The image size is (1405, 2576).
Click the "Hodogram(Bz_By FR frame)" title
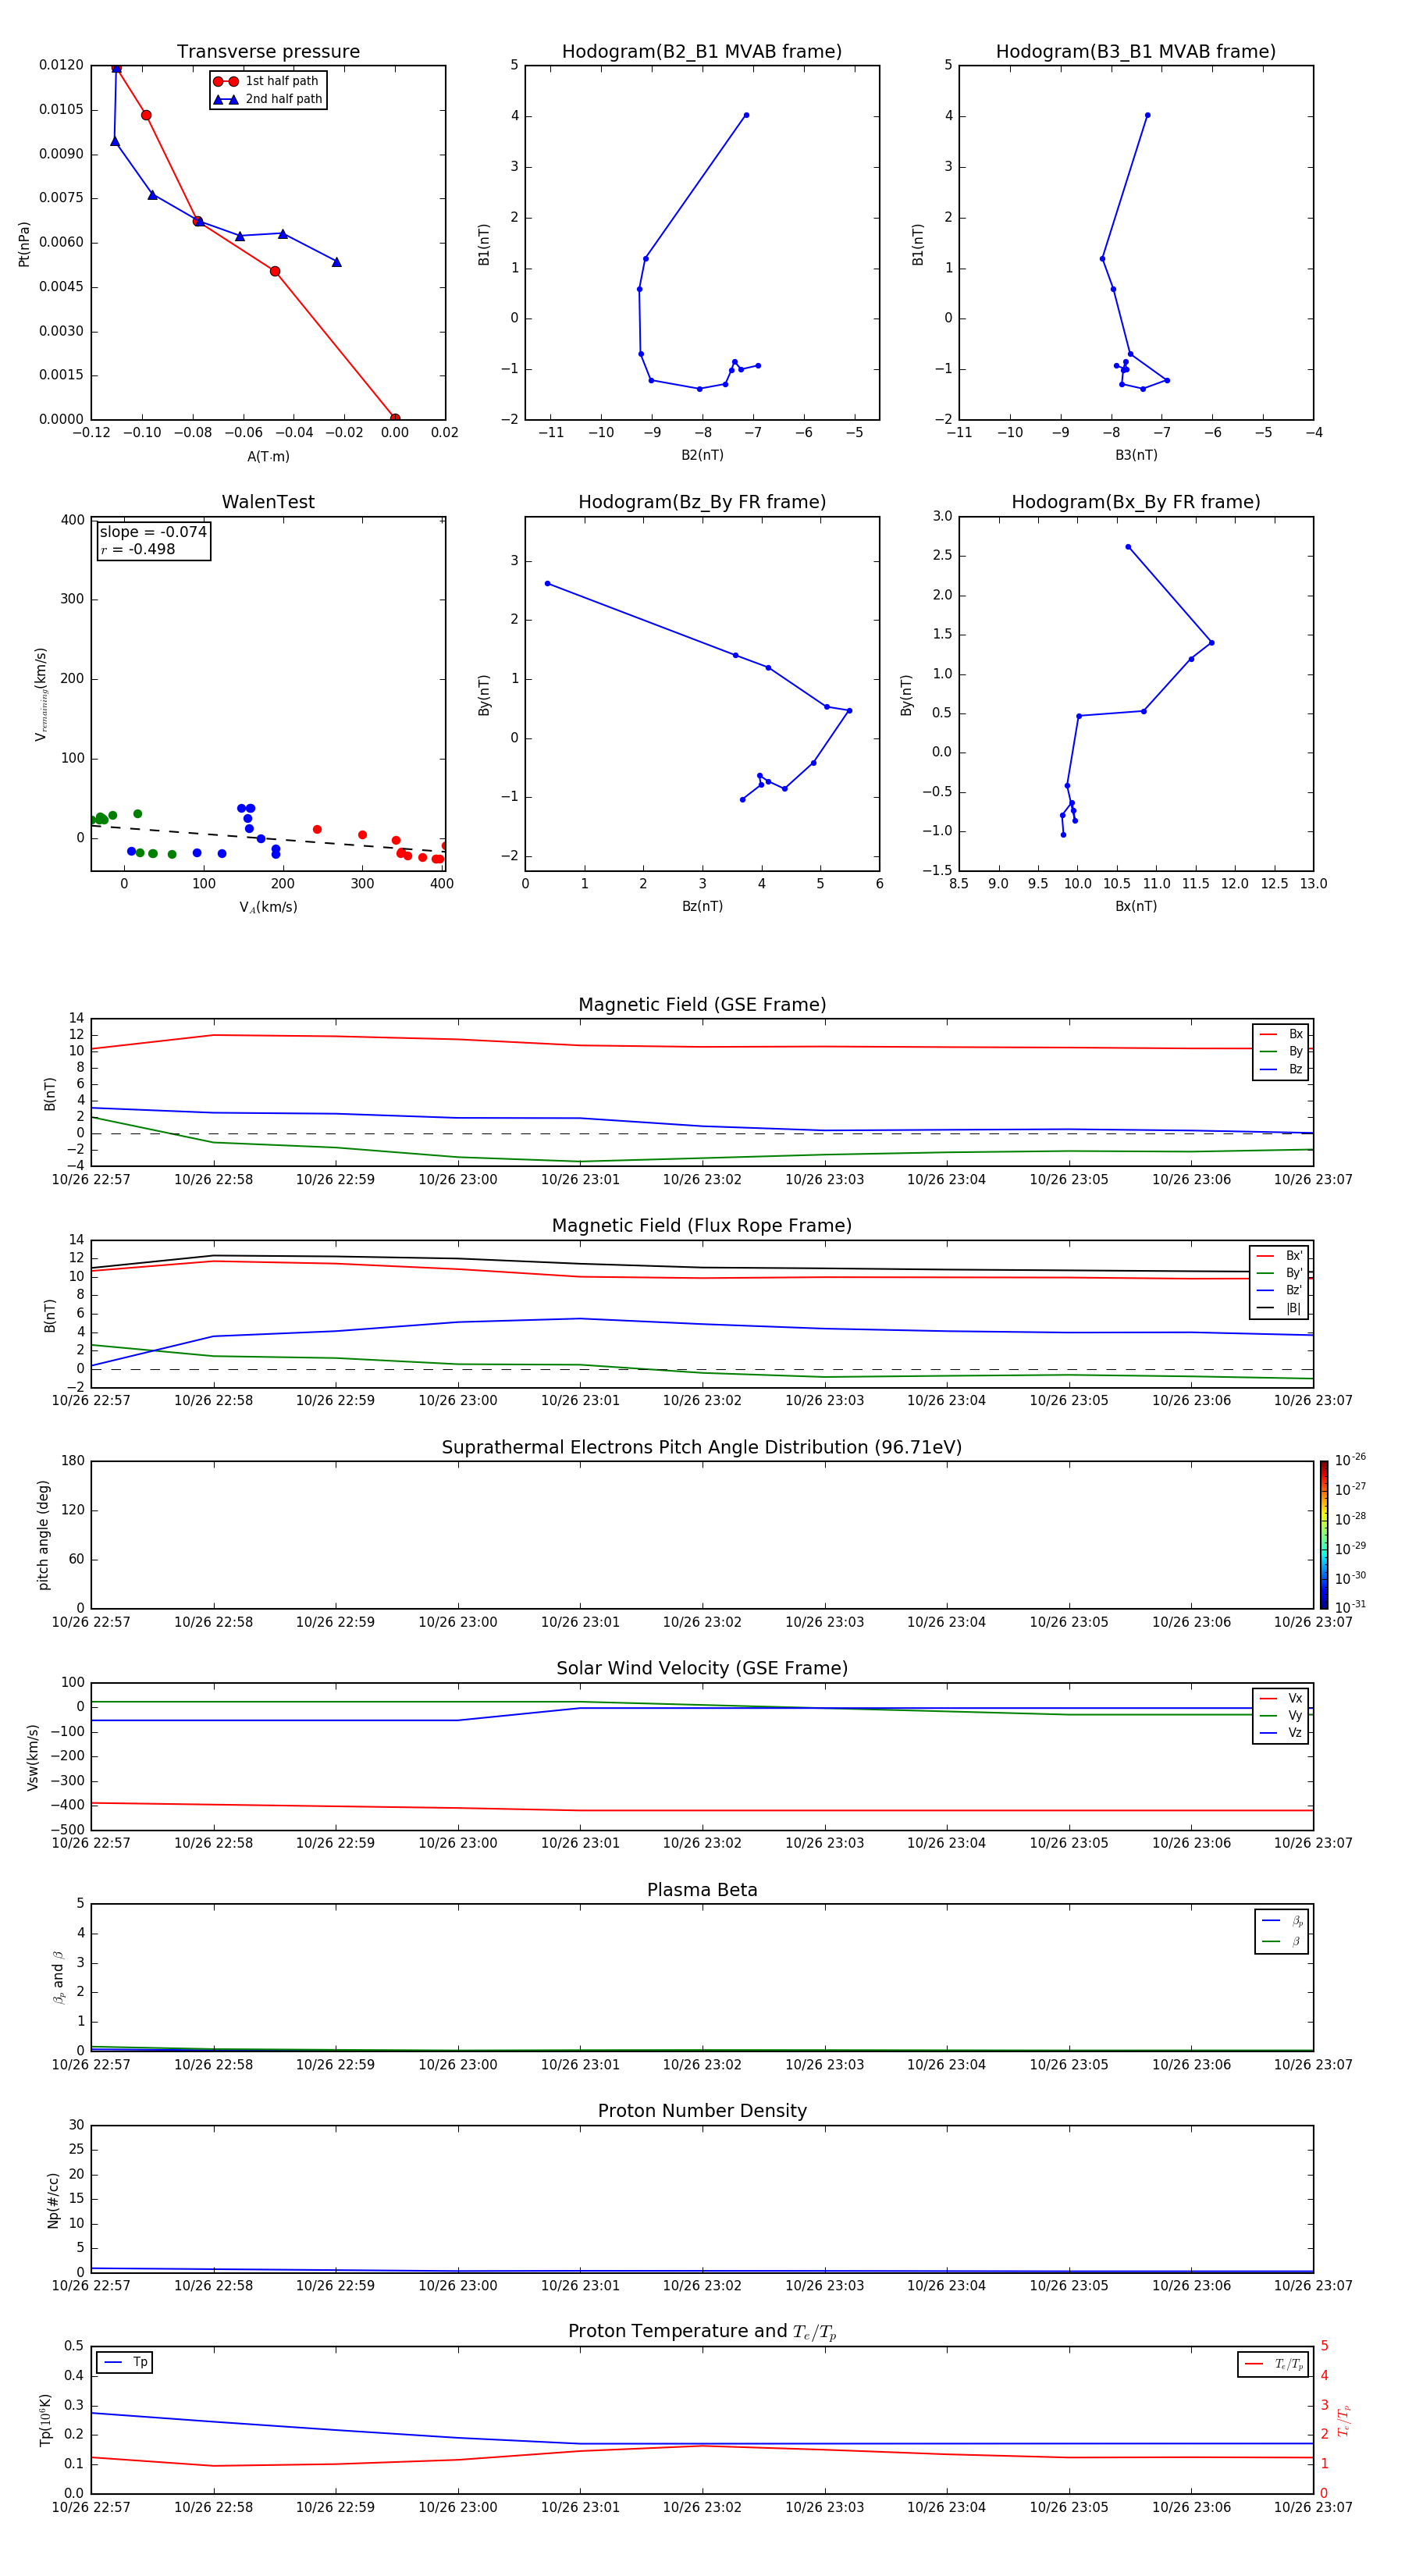(702, 502)
